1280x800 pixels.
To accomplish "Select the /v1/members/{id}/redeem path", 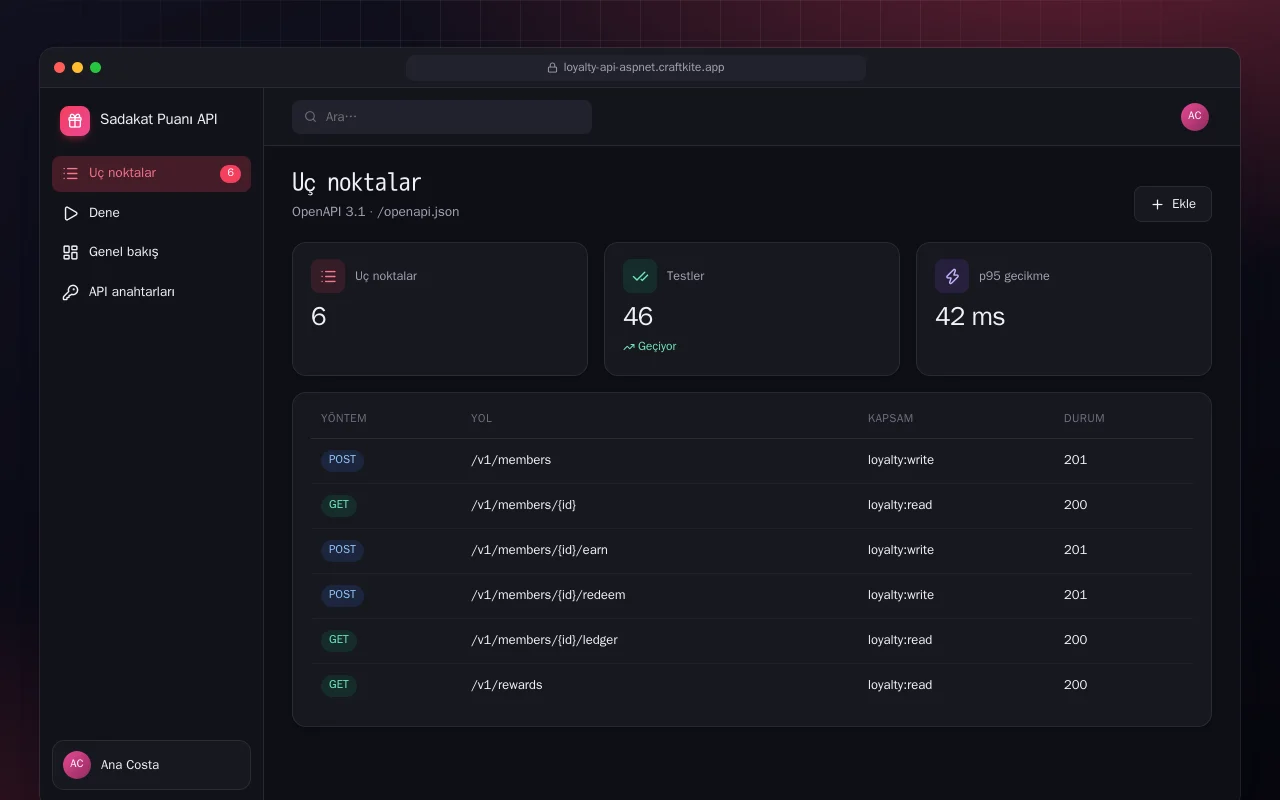I will [x=548, y=595].
